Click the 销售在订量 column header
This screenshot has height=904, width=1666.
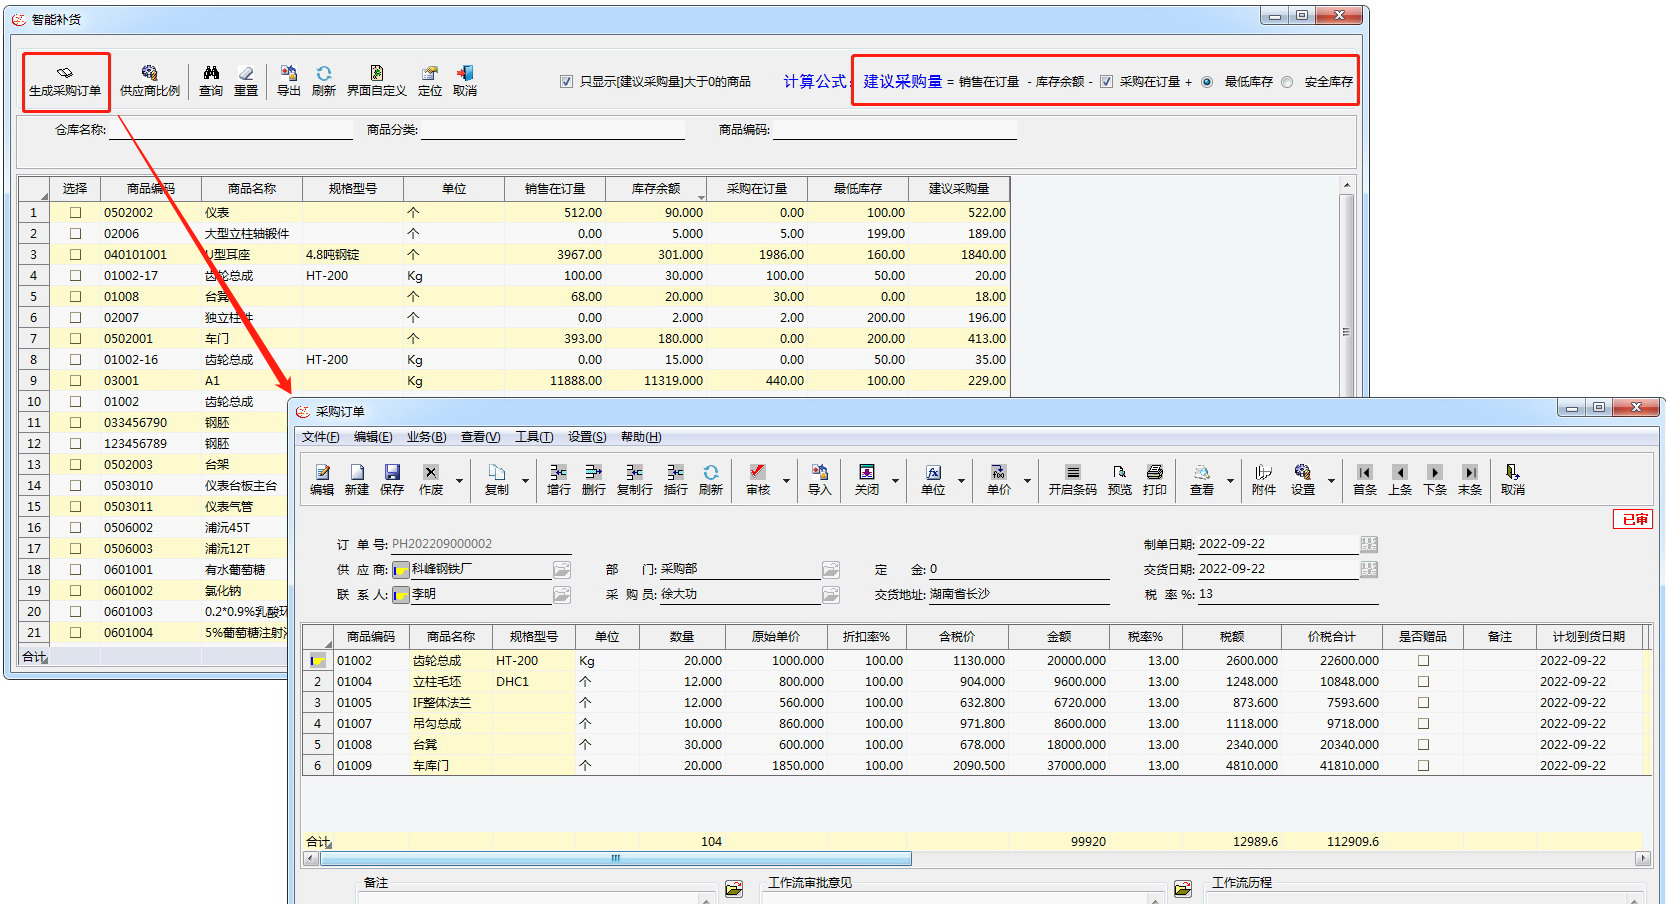555,189
